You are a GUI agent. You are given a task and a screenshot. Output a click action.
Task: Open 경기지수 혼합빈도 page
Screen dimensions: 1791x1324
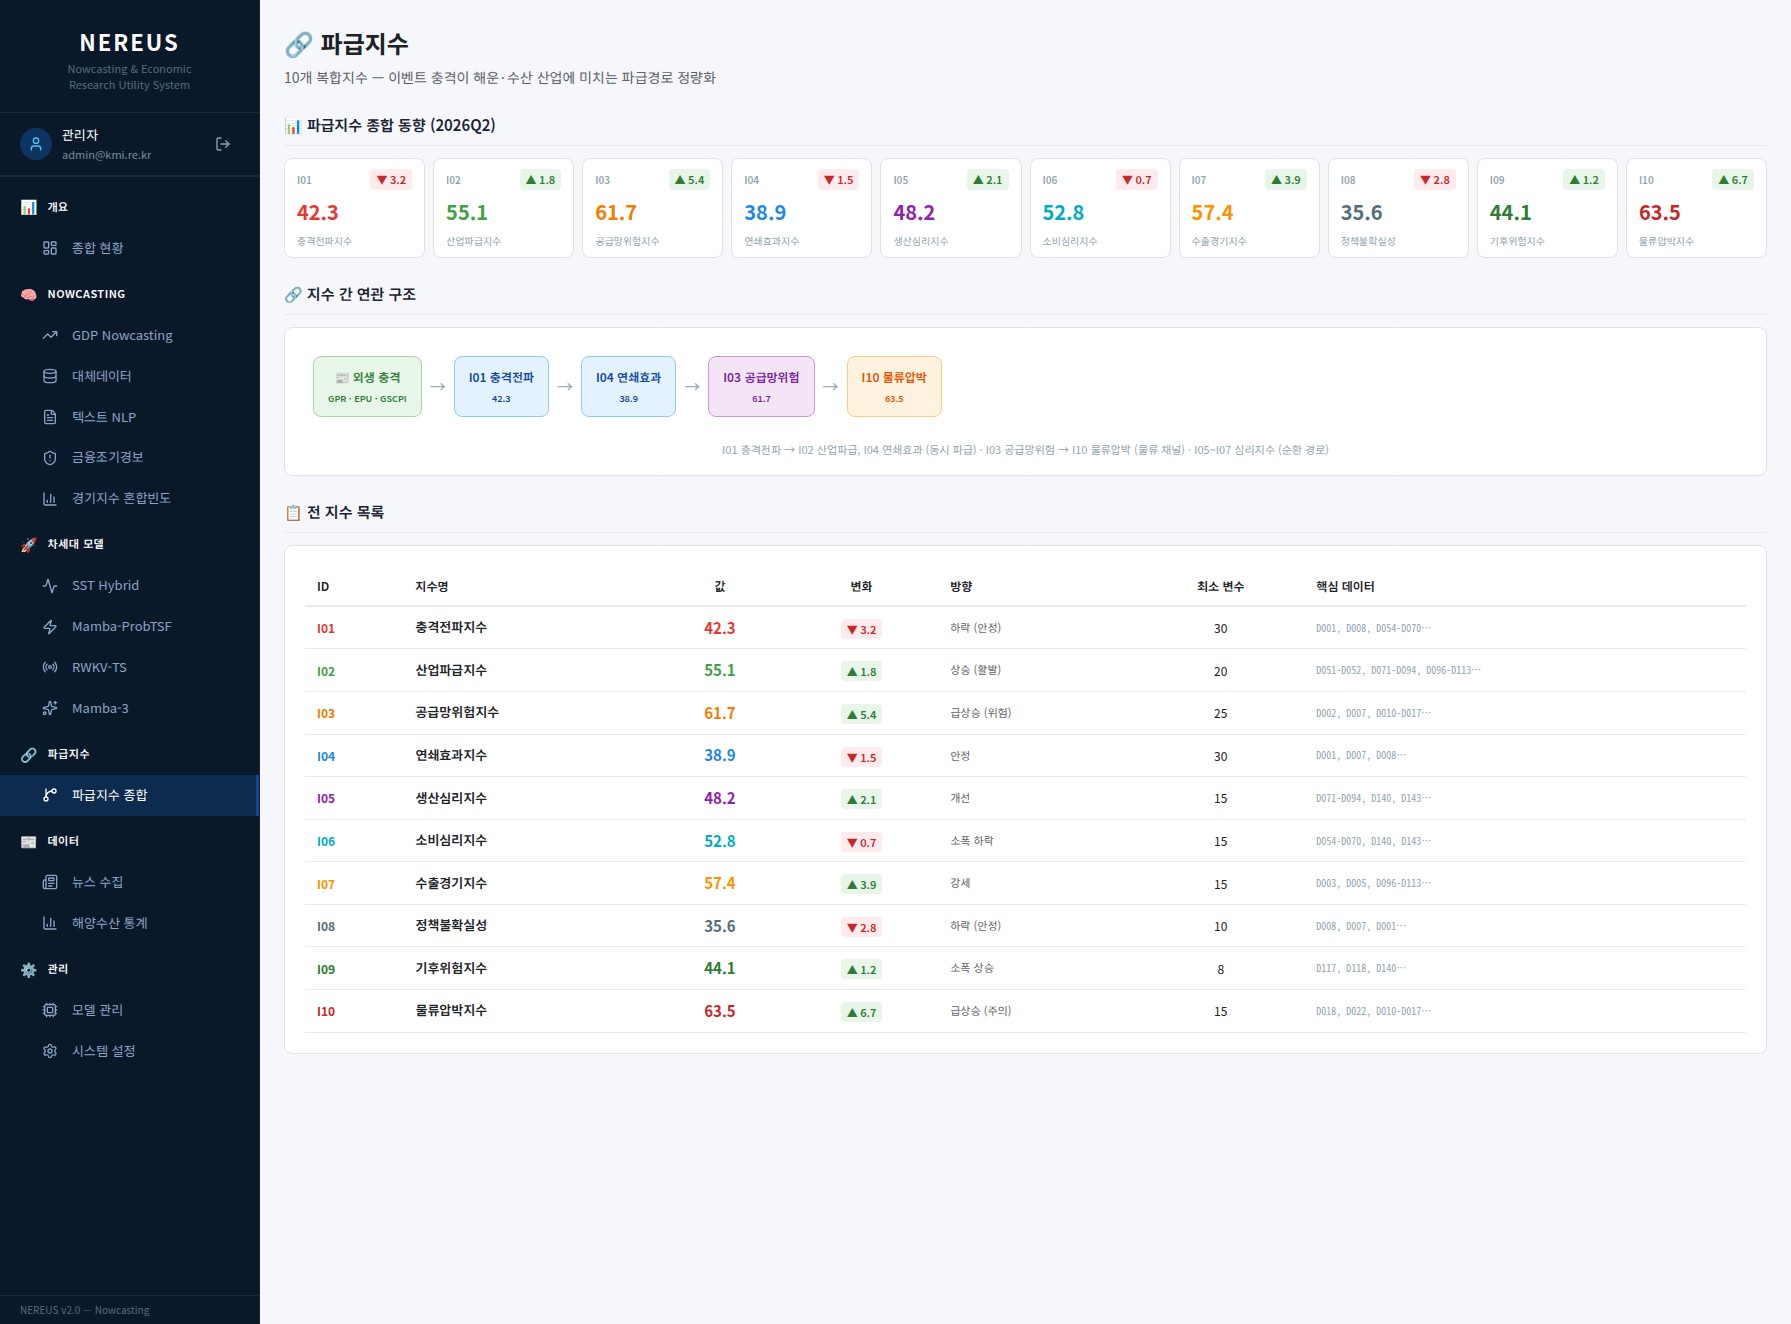[130, 498]
